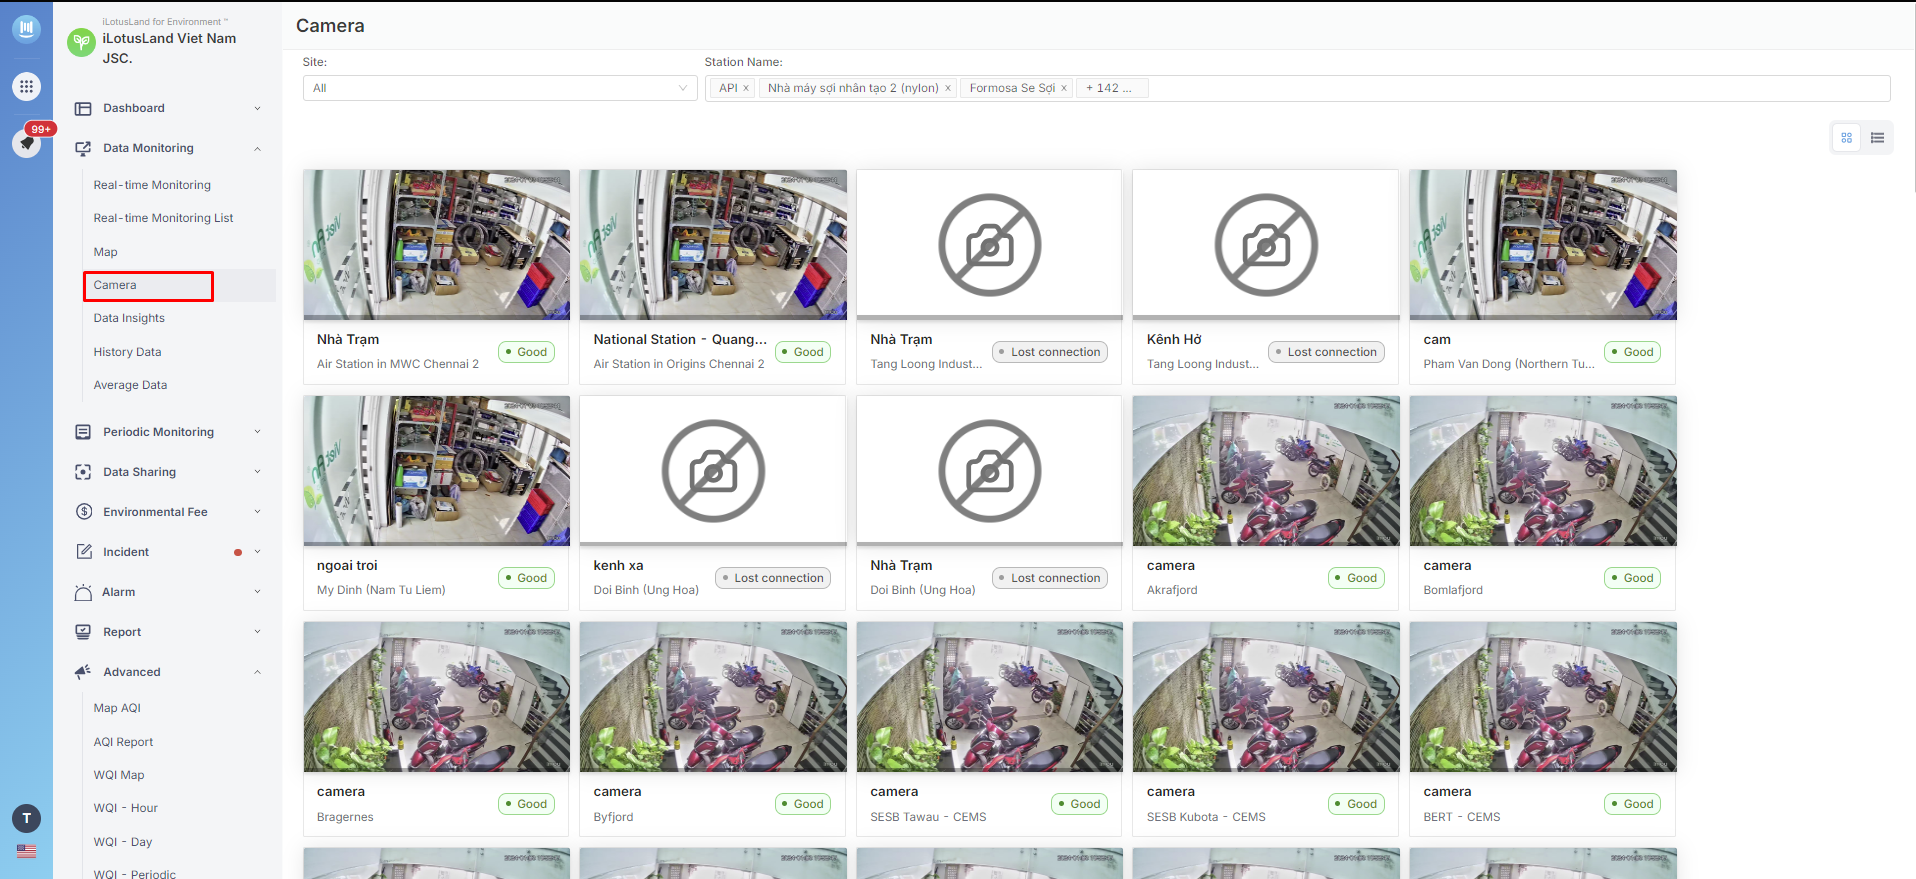Screen dimensions: 1916x879
Task: Click the Data Monitoring menu icon
Action: tap(83, 148)
